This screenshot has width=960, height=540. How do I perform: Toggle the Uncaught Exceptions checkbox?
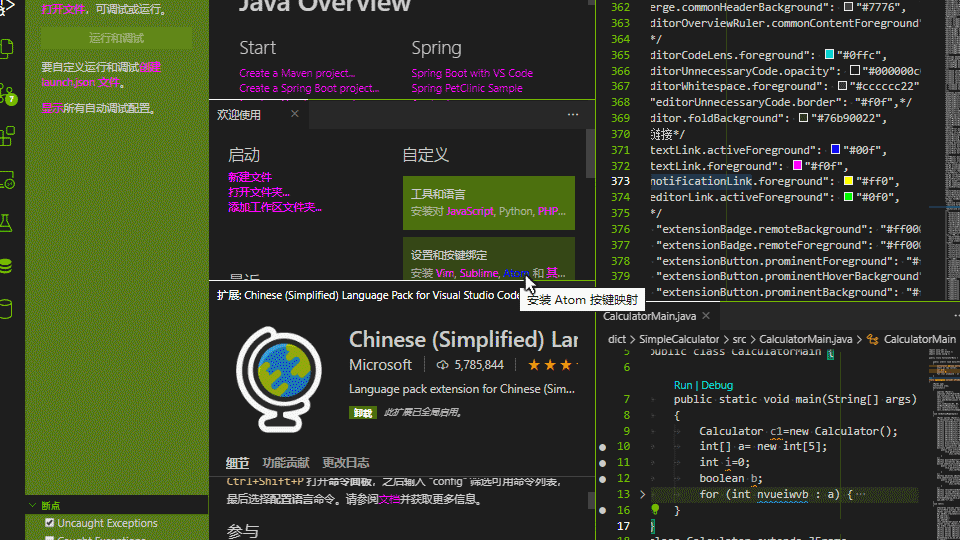(50, 523)
